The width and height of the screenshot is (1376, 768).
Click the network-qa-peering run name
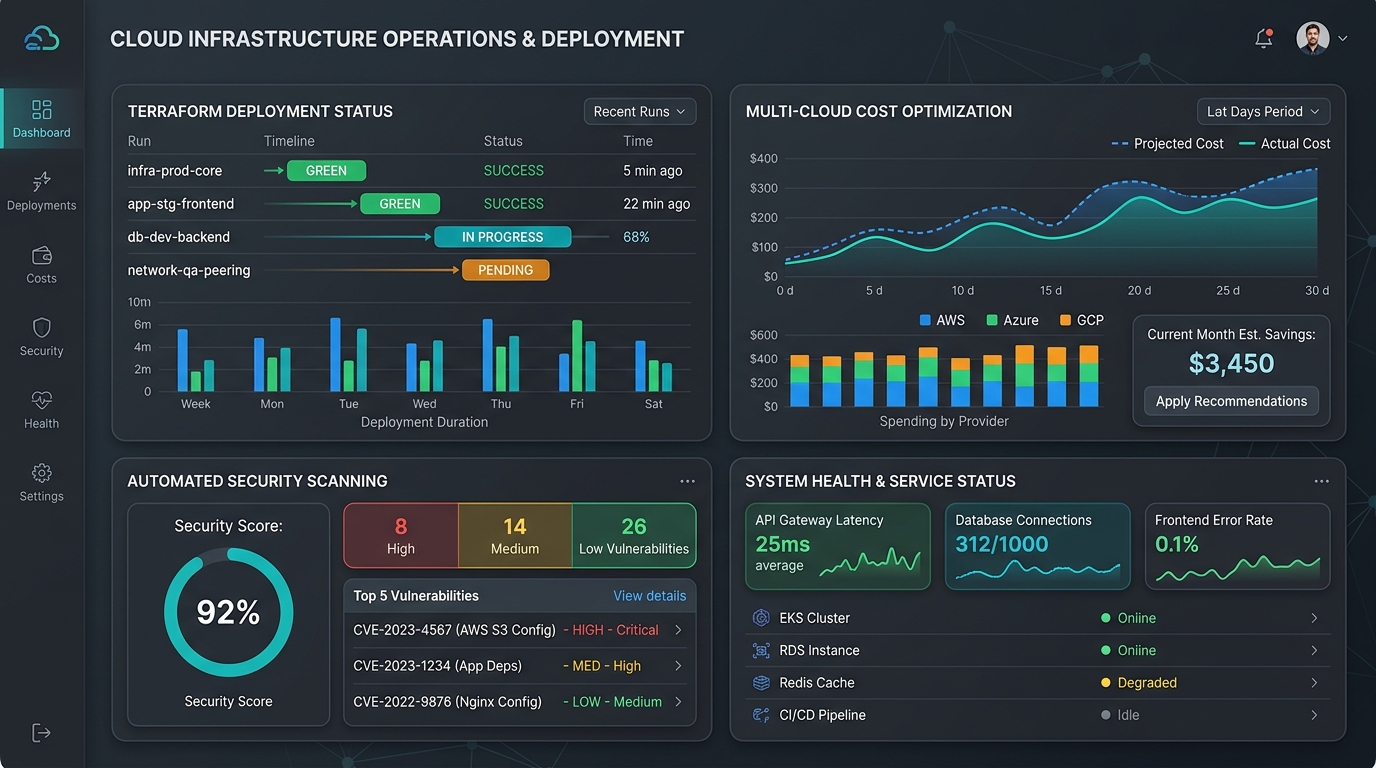(189, 270)
